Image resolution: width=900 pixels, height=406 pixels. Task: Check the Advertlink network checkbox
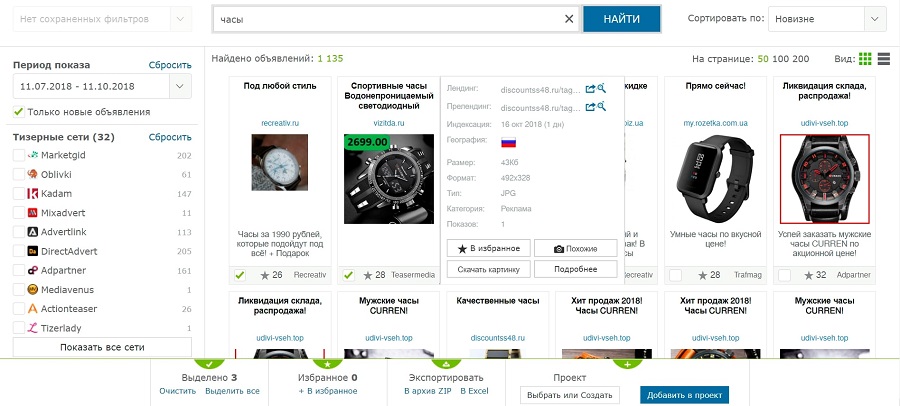click(19, 232)
